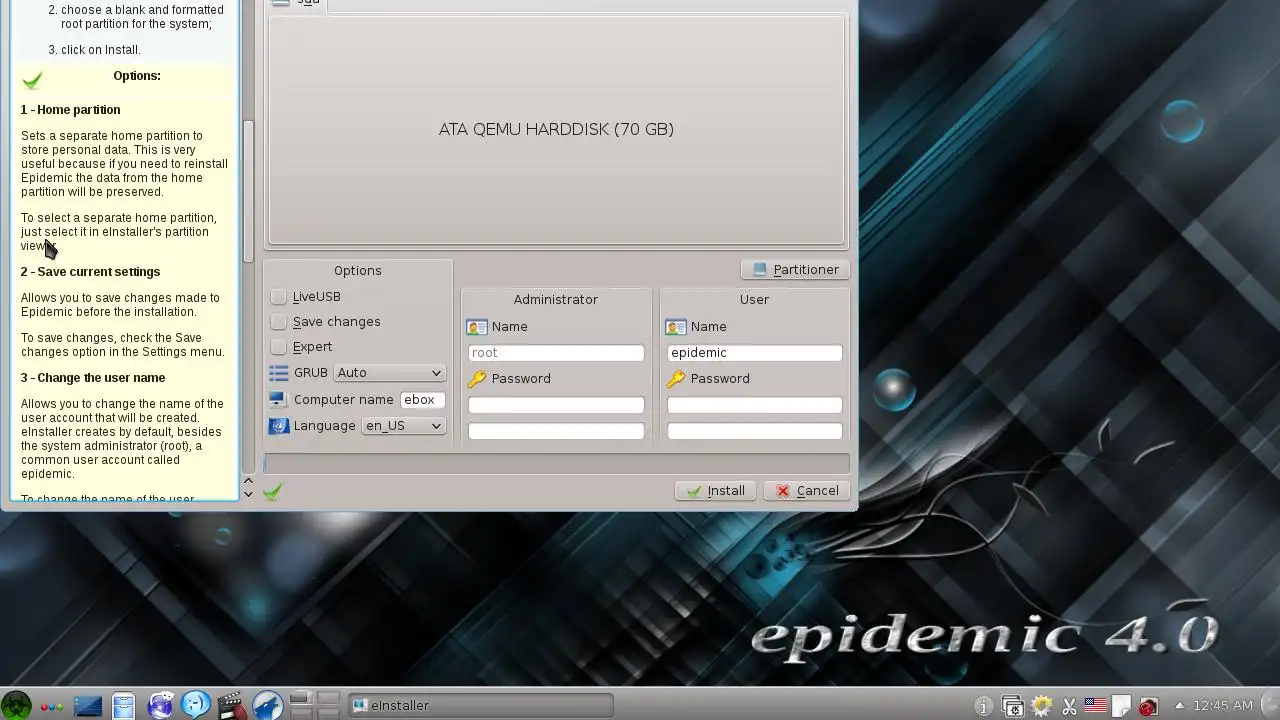Click the GRUB list icon
Screen dimensions: 1280x720
tap(278, 373)
